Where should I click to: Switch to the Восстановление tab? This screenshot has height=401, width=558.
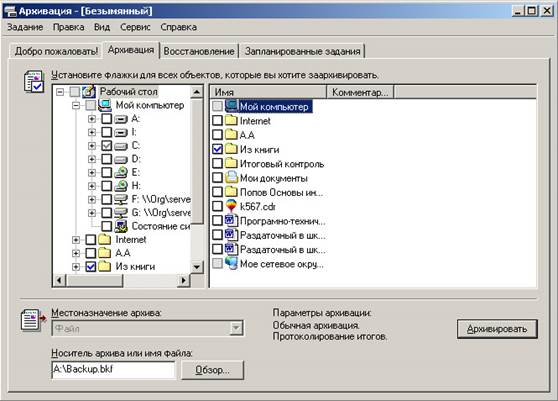[x=199, y=51]
